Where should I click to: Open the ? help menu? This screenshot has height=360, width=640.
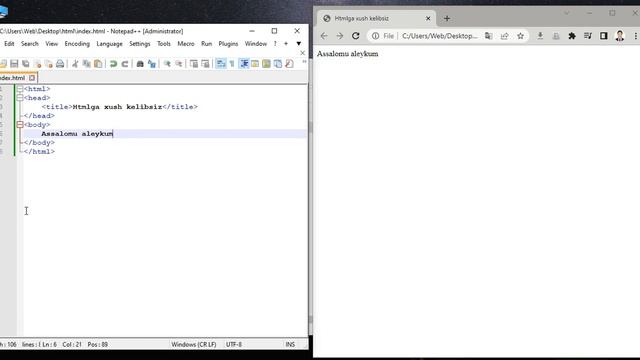coord(275,44)
